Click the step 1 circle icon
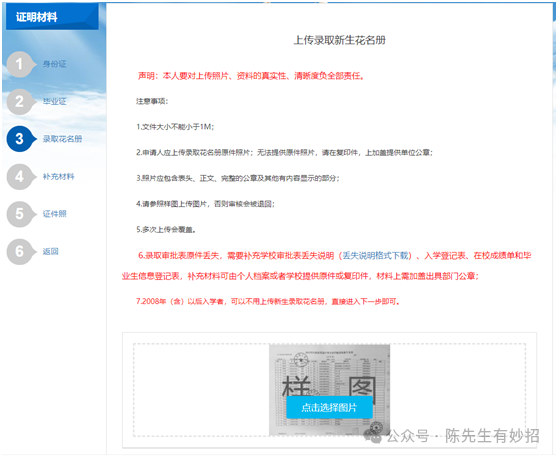This screenshot has height=458, width=558. tap(20, 64)
